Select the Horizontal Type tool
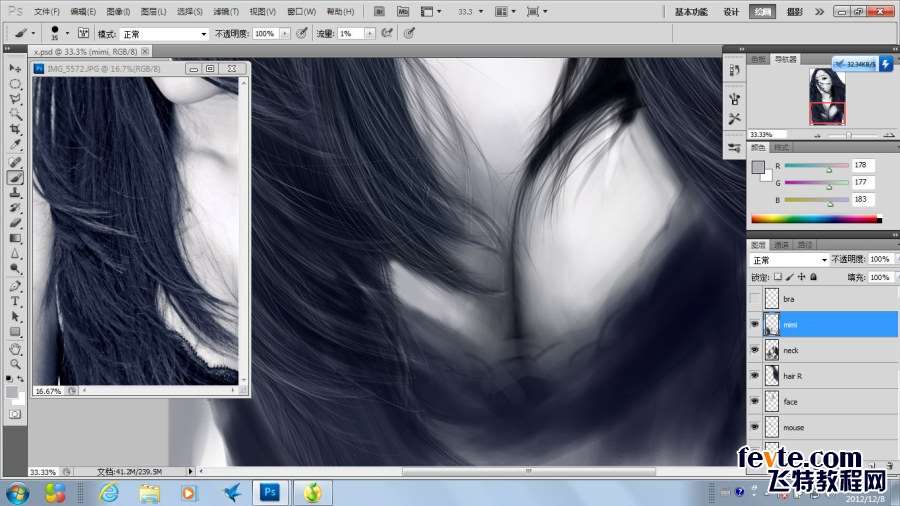This screenshot has width=900, height=506. pyautogui.click(x=15, y=301)
